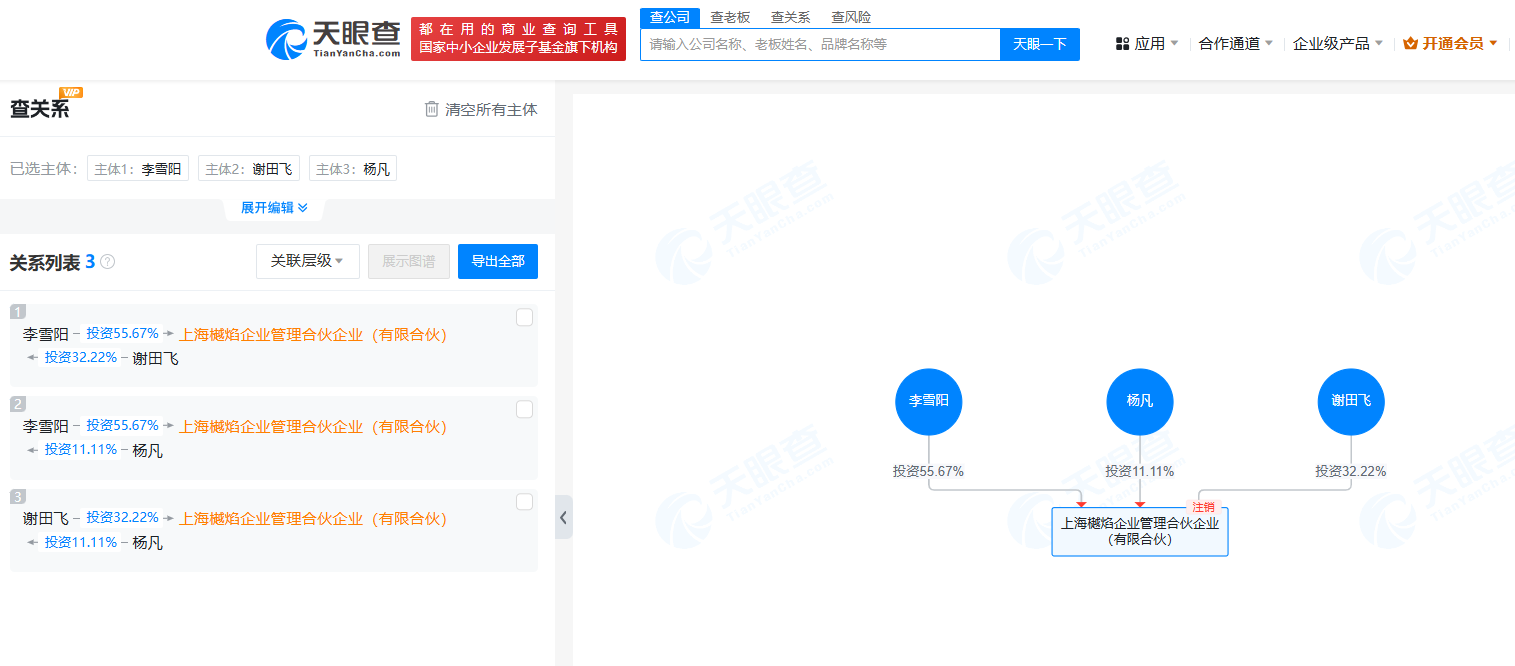The height and width of the screenshot is (666, 1515).
Task: Click the TianYanCha logo icon
Action: (x=287, y=39)
